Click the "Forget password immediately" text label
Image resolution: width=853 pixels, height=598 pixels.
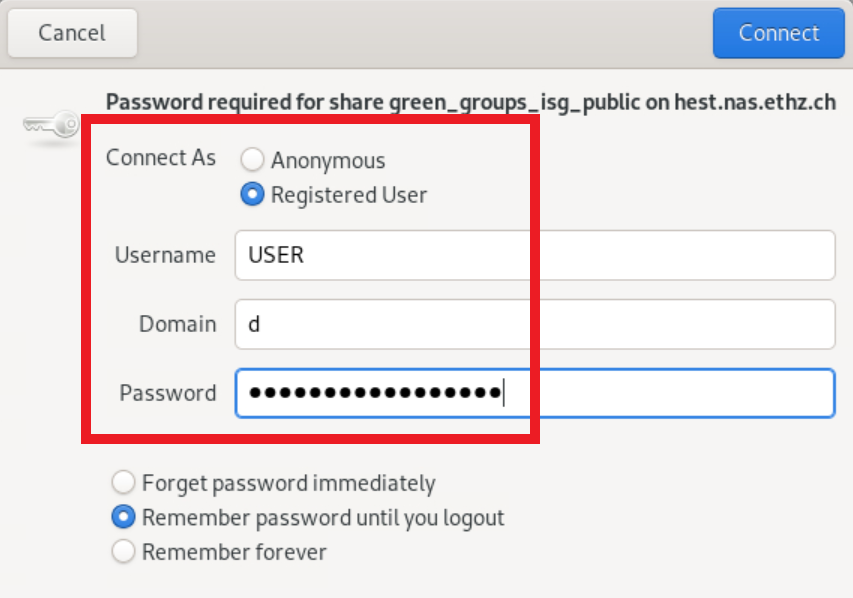click(x=289, y=484)
